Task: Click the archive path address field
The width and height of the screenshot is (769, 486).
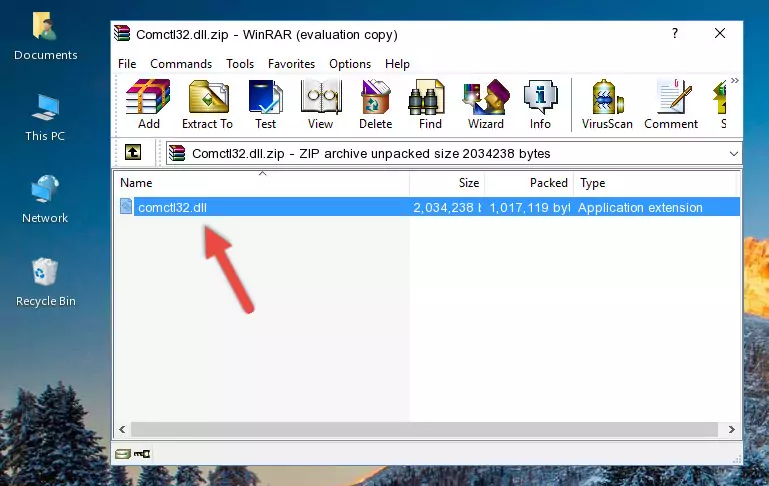Action: tap(453, 153)
